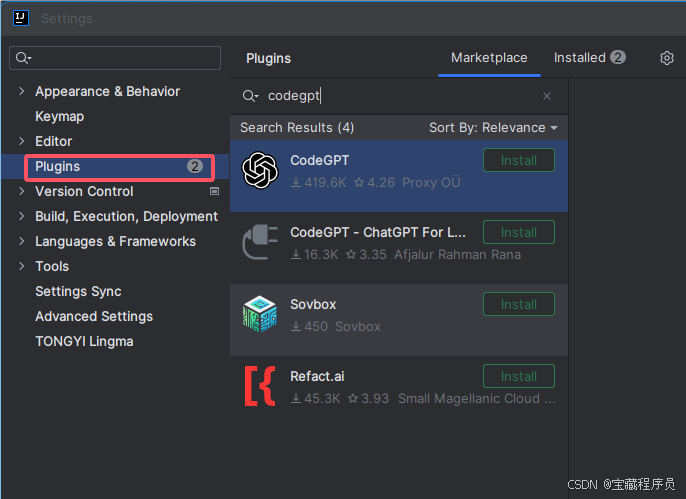Click the 419.6K downloads count
Screen dimensions: 686x499
coord(319,182)
